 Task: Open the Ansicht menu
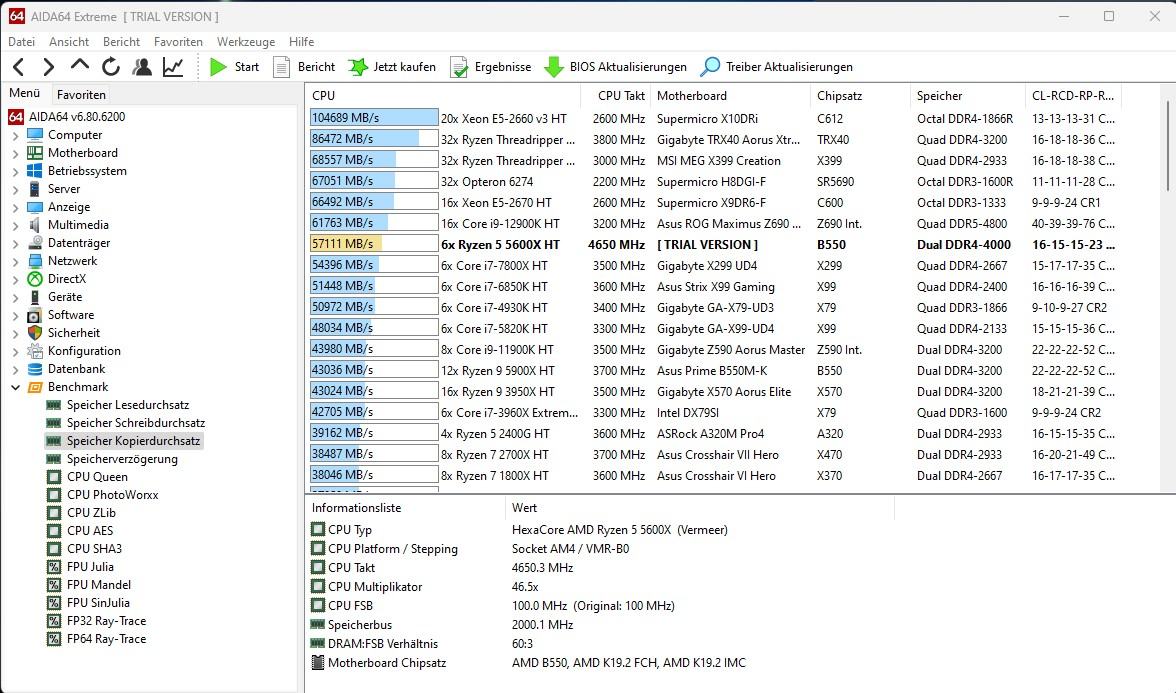pos(69,42)
